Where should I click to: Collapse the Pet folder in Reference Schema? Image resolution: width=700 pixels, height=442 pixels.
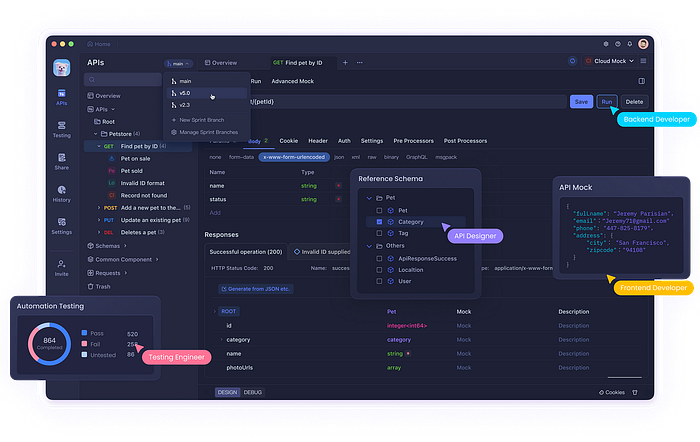[369, 198]
